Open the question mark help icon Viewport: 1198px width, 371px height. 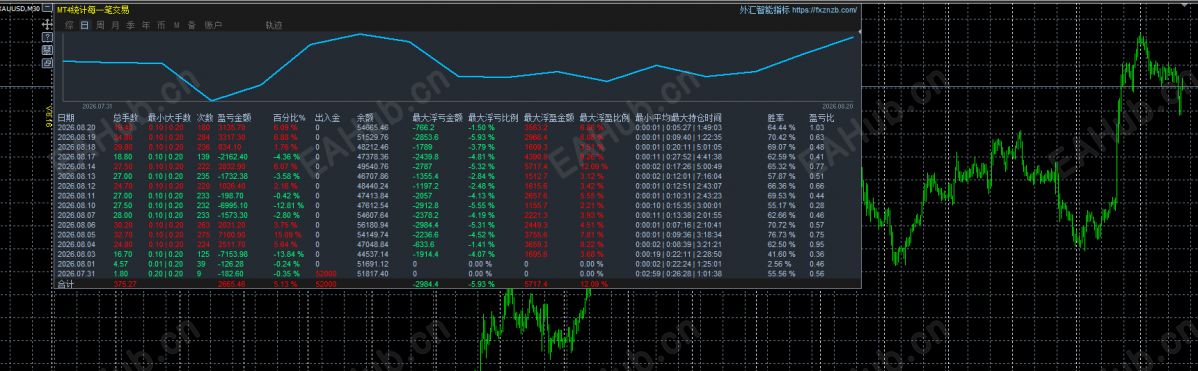pyautogui.click(x=47, y=37)
